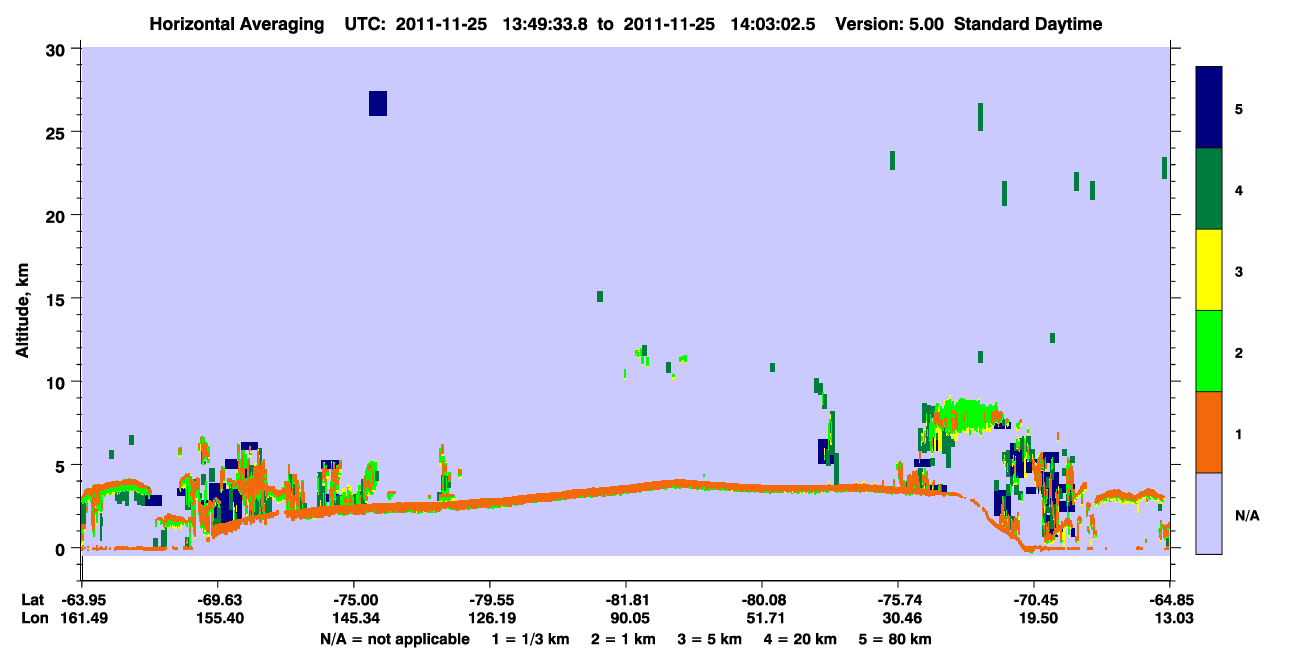
Task: Click legend text "1 = 1/3 km"
Action: 531,639
